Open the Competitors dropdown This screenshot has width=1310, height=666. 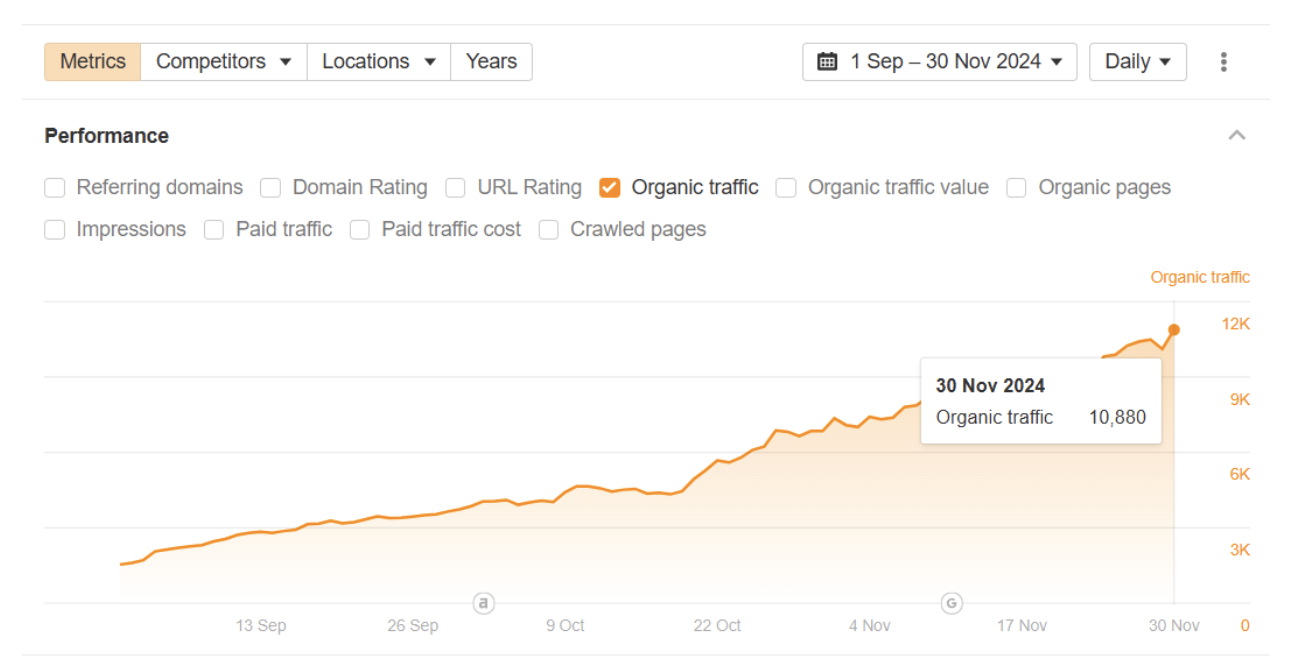tap(224, 62)
